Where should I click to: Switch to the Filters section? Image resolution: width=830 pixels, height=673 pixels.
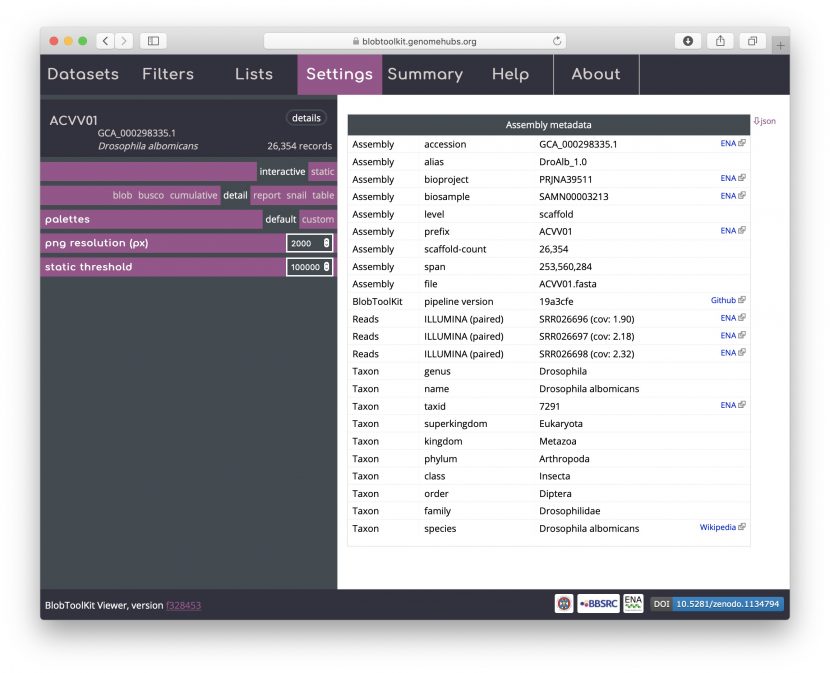[x=167, y=74]
